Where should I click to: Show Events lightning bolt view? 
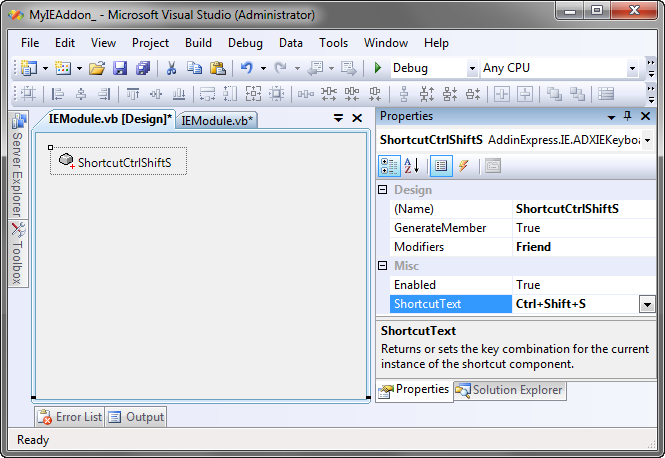click(x=464, y=166)
